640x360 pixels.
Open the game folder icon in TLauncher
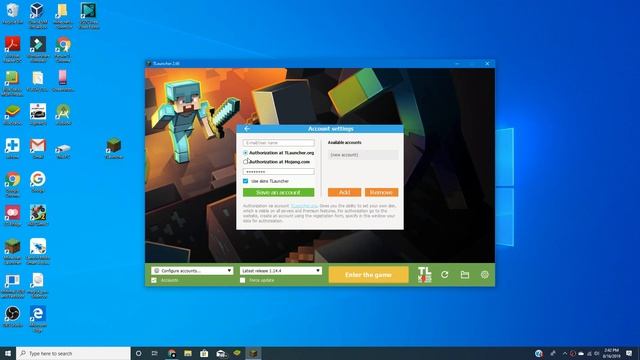[464, 275]
